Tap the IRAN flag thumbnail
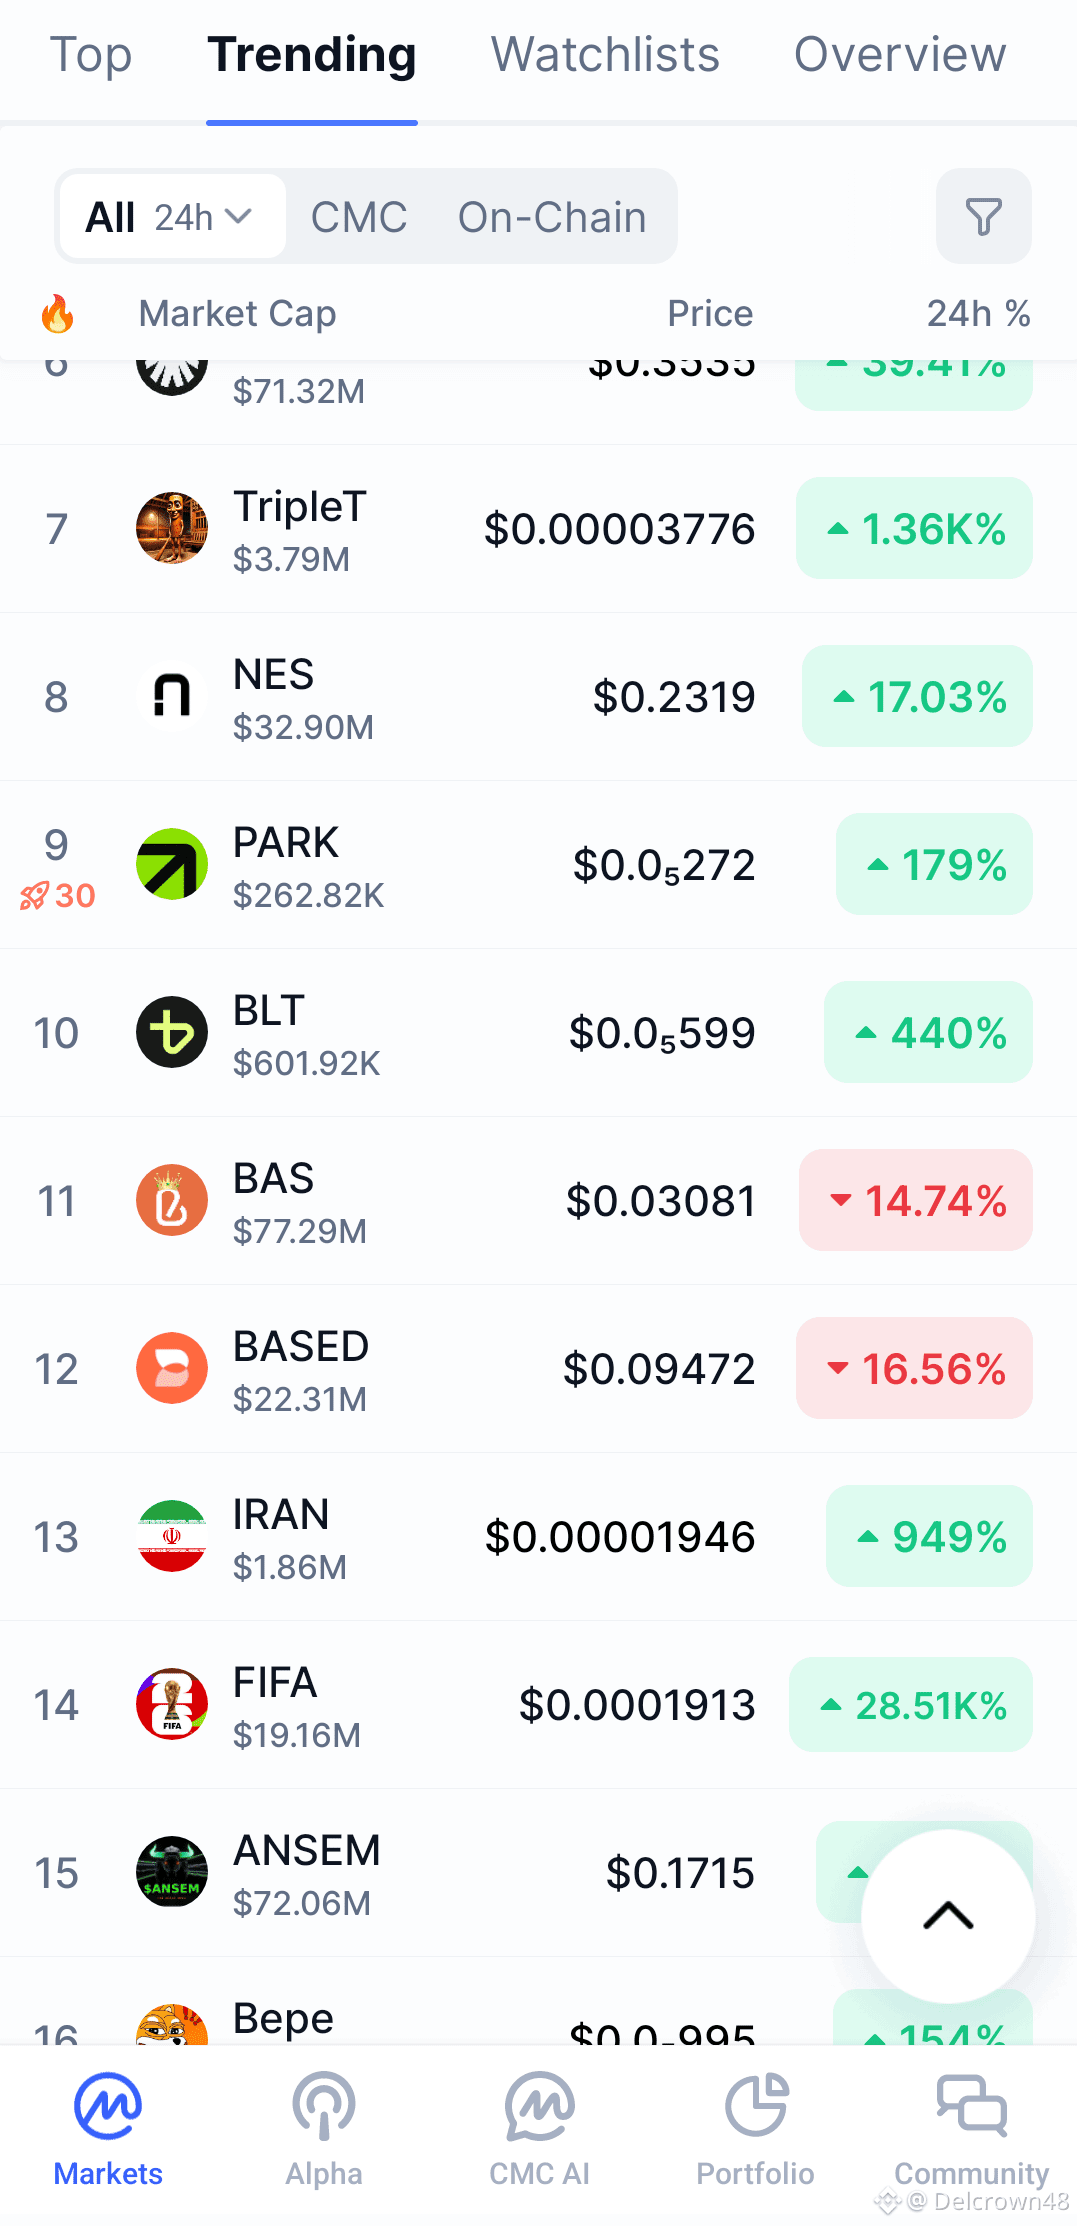The height and width of the screenshot is (2226, 1077). tap(172, 1536)
